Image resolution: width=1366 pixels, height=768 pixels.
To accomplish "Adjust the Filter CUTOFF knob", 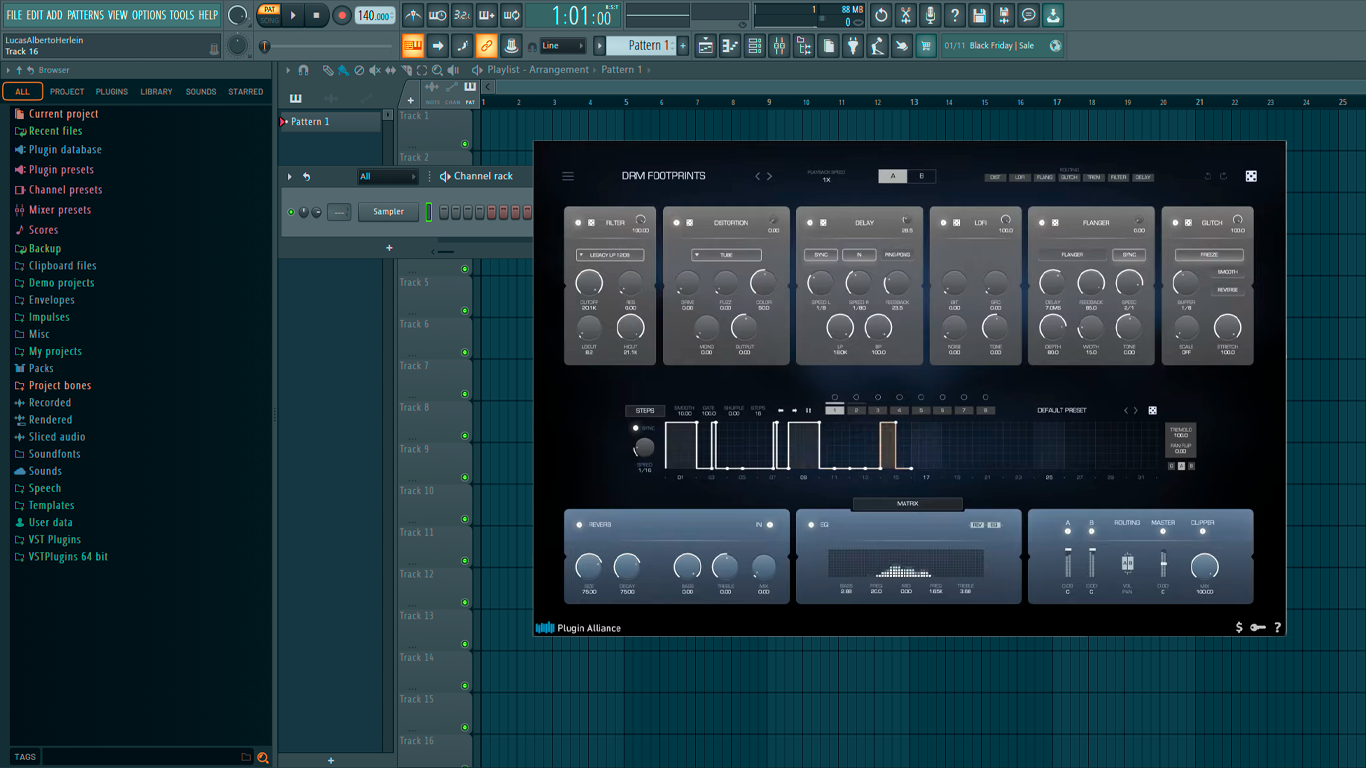I will click(589, 283).
